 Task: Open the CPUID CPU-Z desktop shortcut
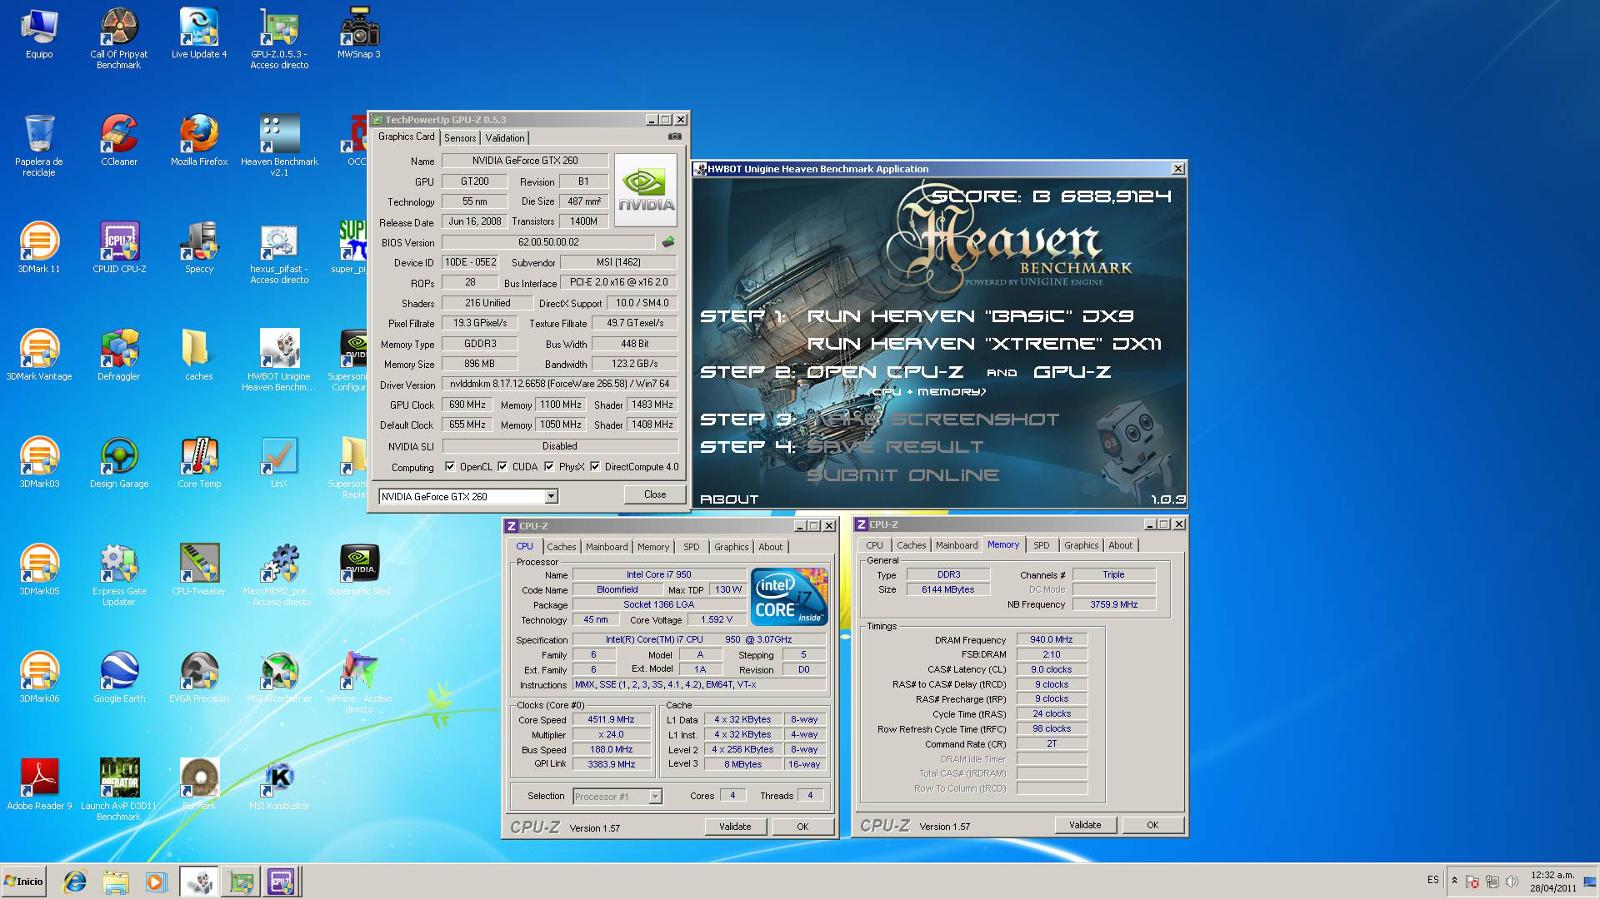pos(119,247)
